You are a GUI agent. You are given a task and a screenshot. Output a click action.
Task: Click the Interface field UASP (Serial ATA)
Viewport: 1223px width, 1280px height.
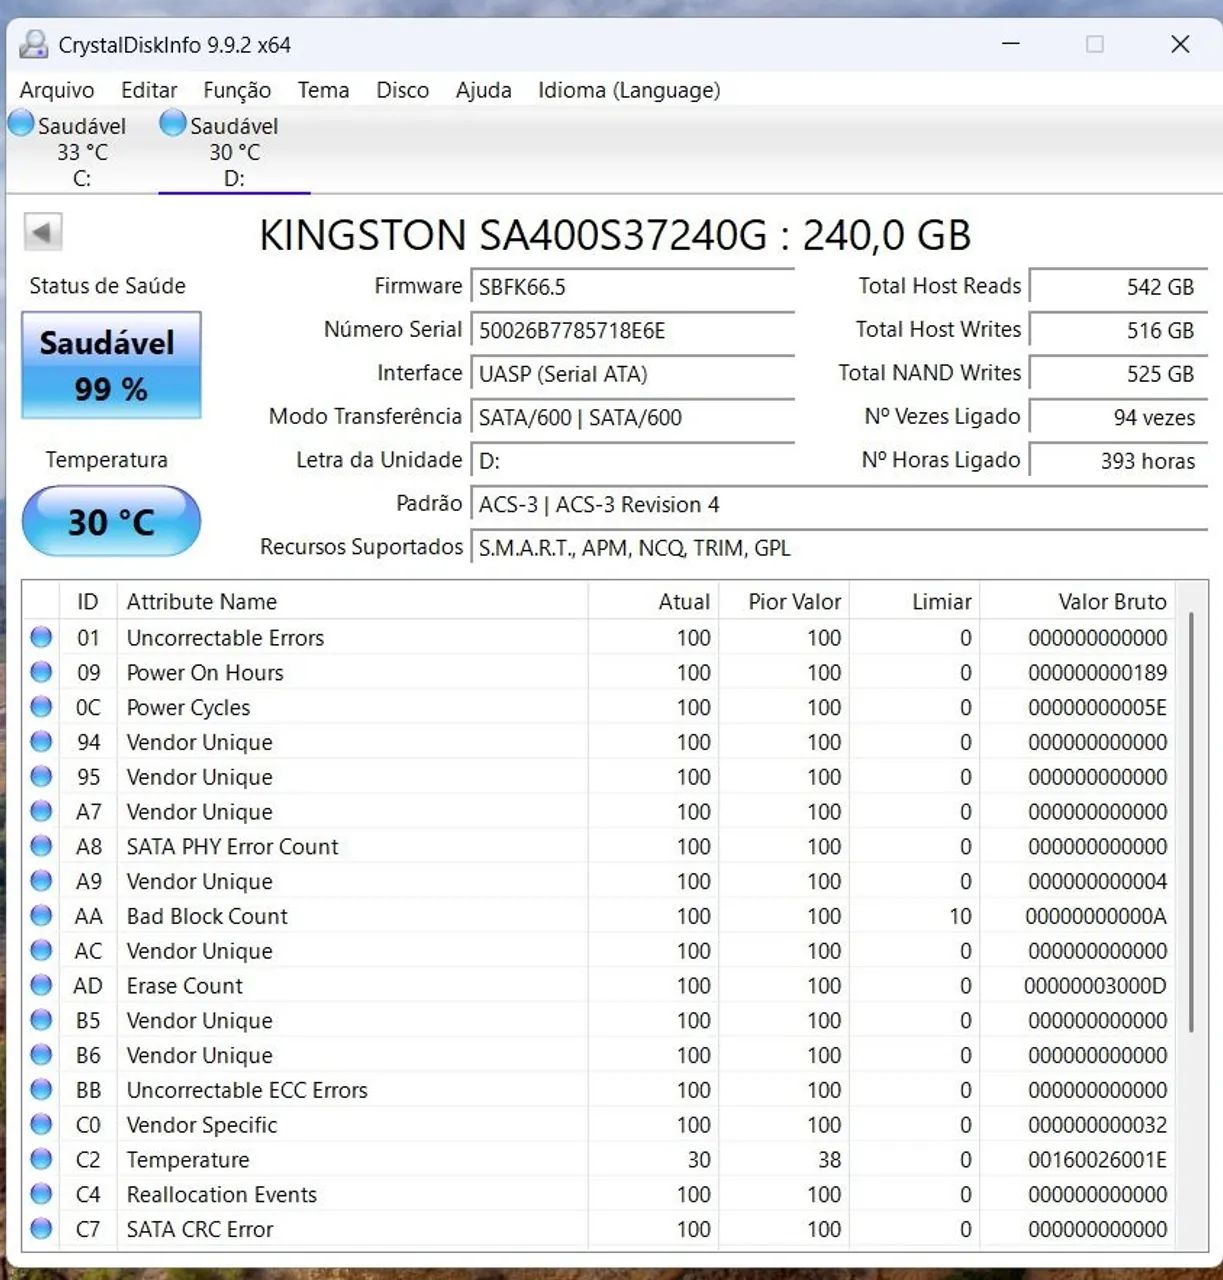click(632, 374)
